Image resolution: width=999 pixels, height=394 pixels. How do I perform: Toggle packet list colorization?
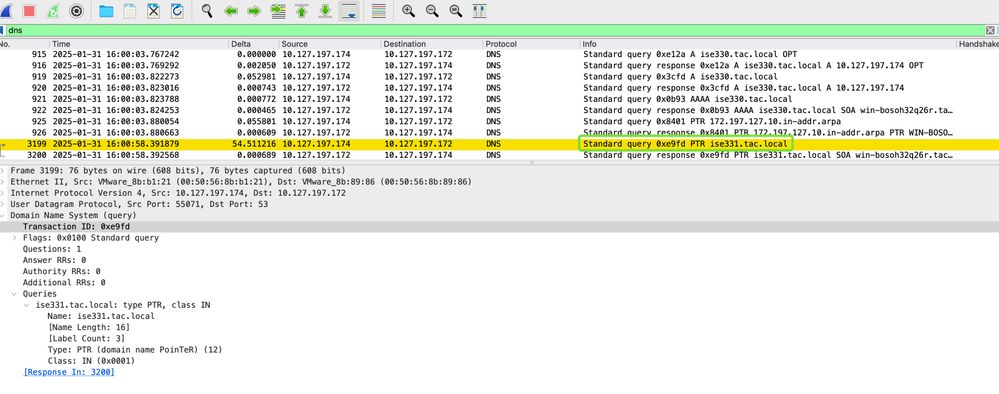[378, 10]
